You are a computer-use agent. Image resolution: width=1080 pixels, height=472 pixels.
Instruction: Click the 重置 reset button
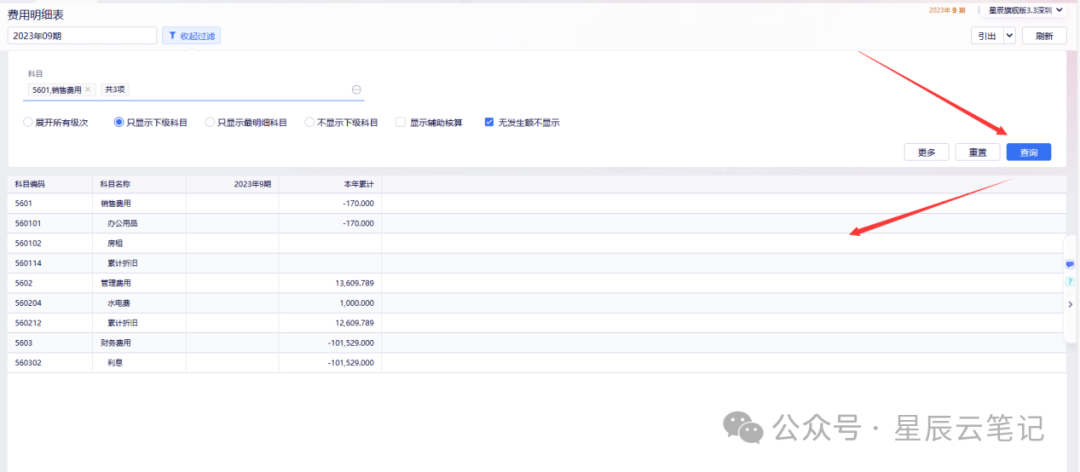[x=977, y=152]
